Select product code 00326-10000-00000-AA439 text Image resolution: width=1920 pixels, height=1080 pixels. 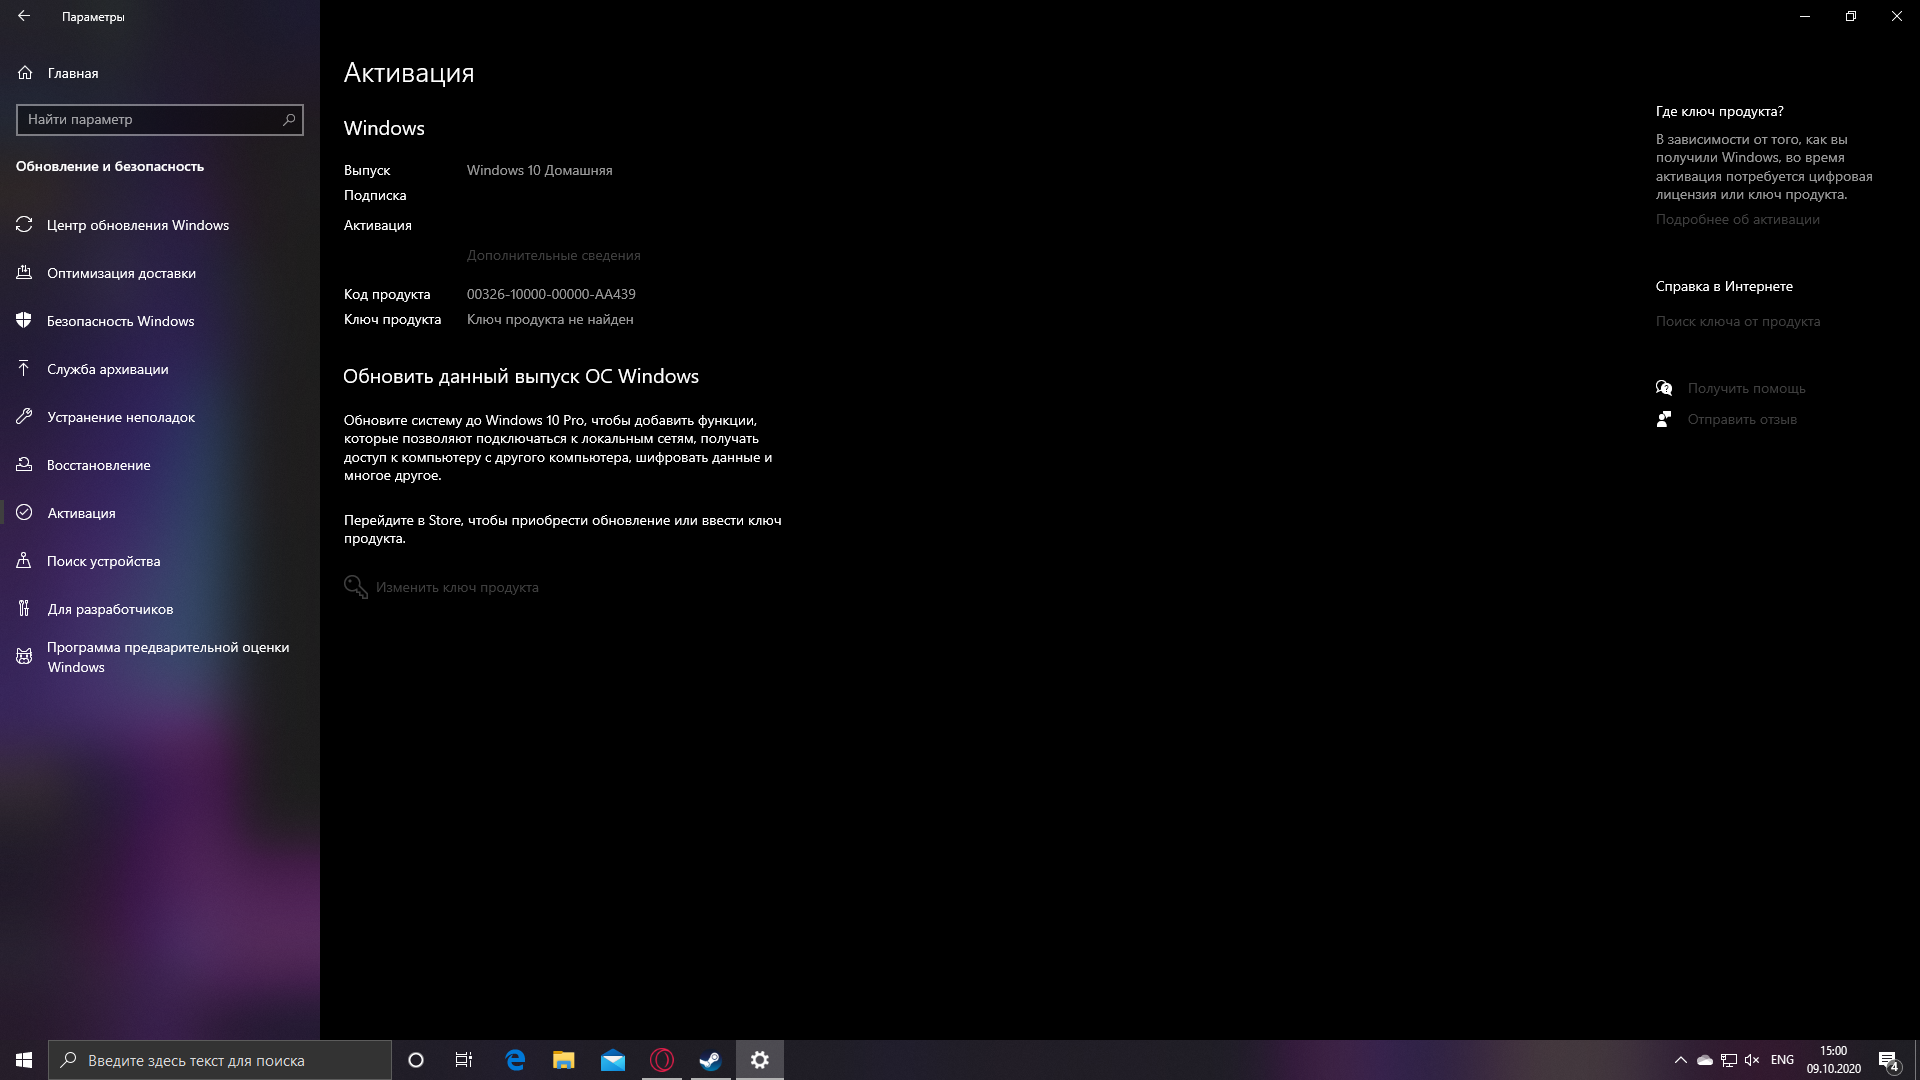(x=551, y=294)
